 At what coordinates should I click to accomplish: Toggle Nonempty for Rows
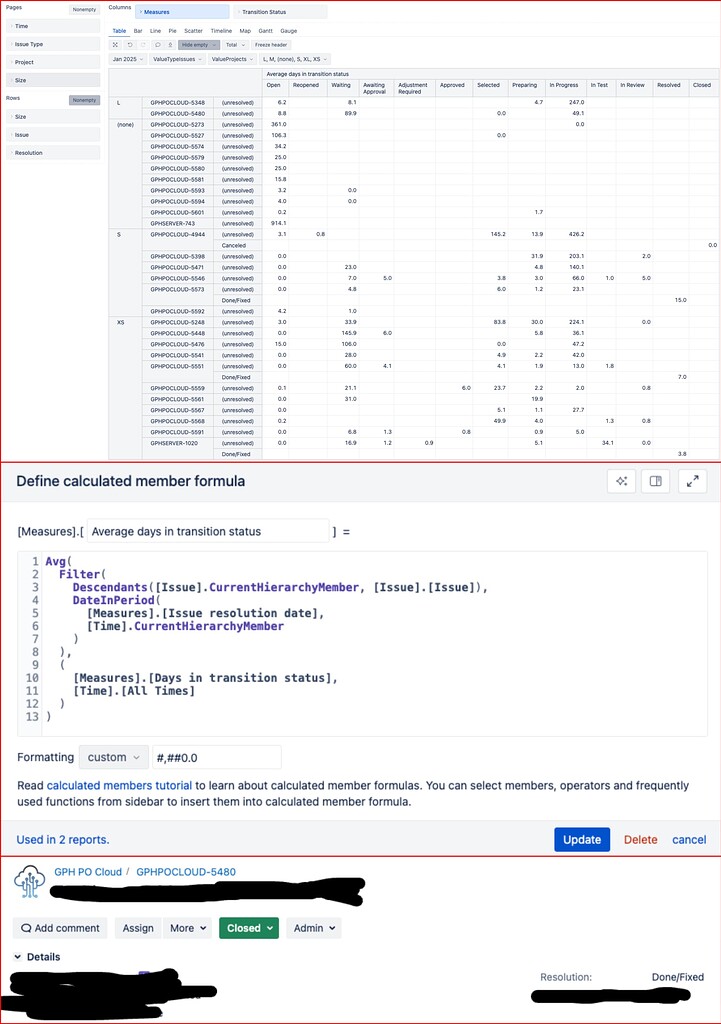coord(84,100)
